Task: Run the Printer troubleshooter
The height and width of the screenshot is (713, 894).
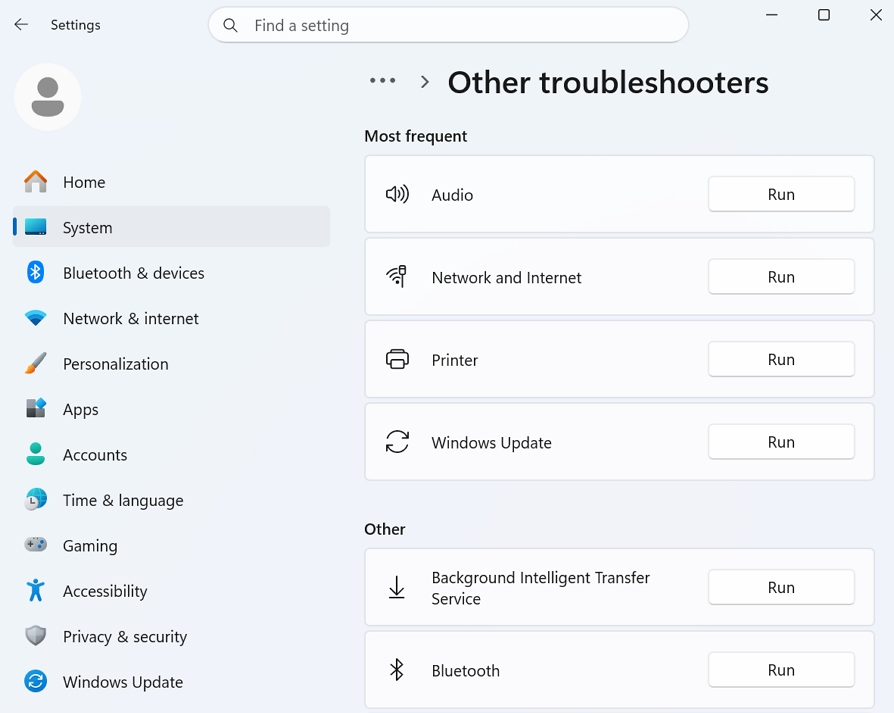Action: tap(780, 360)
